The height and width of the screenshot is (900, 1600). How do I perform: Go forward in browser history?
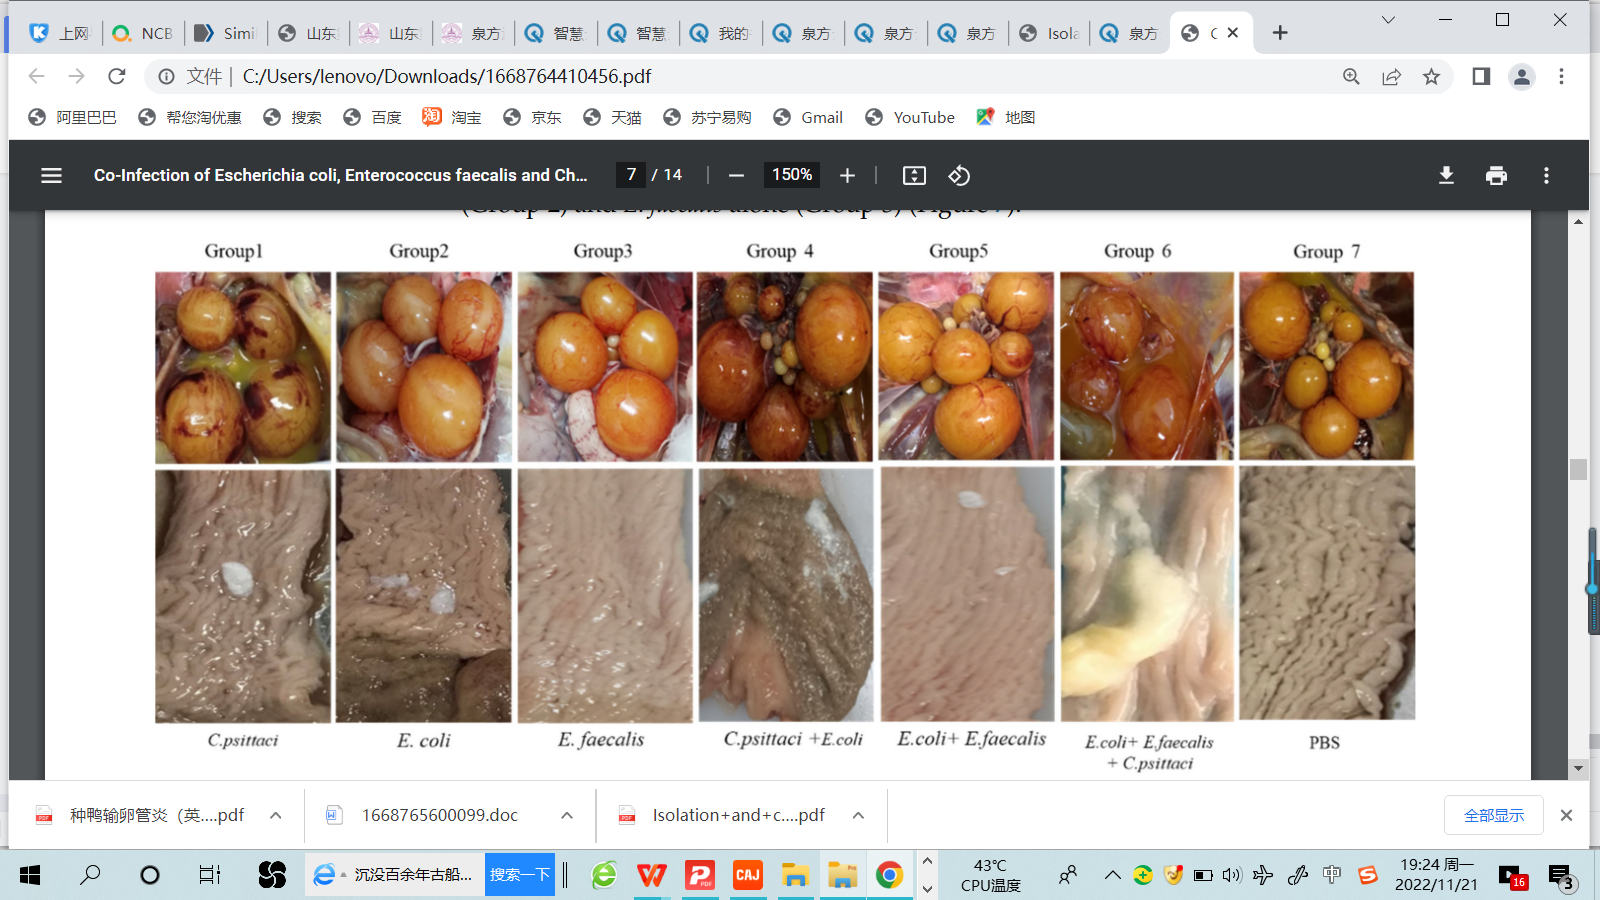click(77, 76)
